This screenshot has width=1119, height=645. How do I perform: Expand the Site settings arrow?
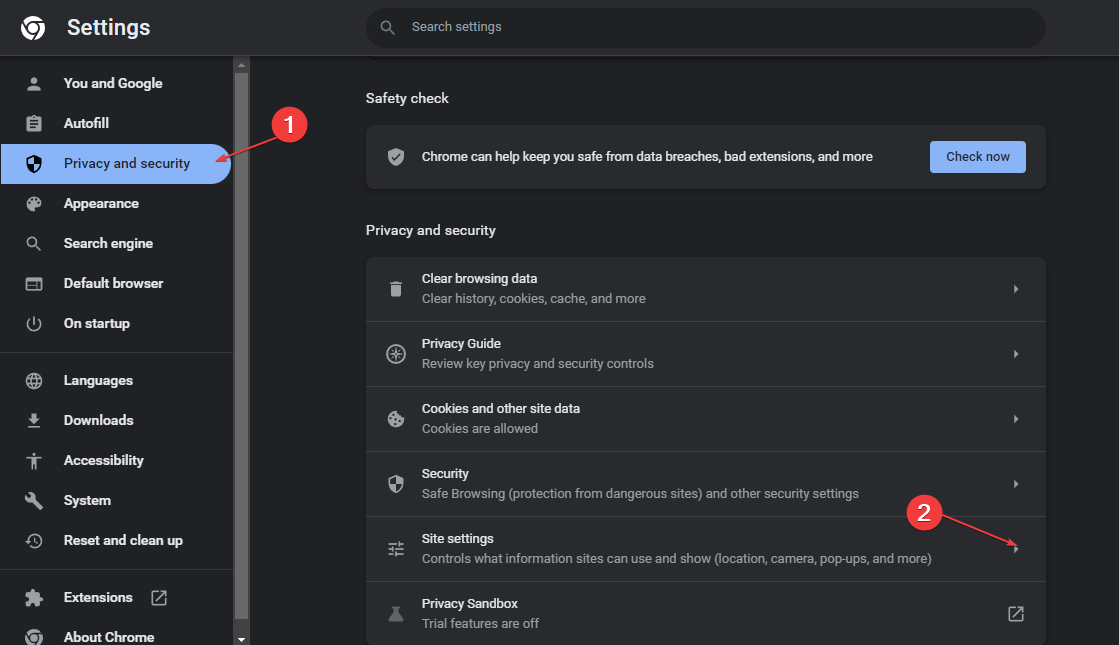pos(1016,549)
